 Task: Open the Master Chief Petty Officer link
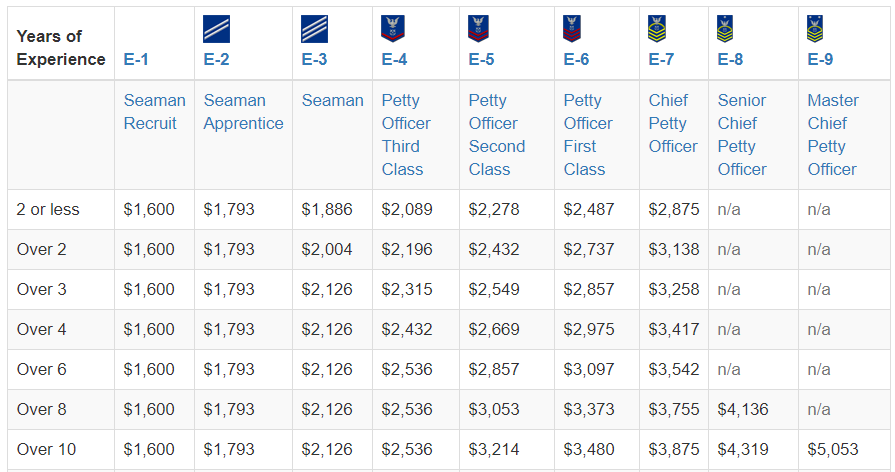coord(832,134)
